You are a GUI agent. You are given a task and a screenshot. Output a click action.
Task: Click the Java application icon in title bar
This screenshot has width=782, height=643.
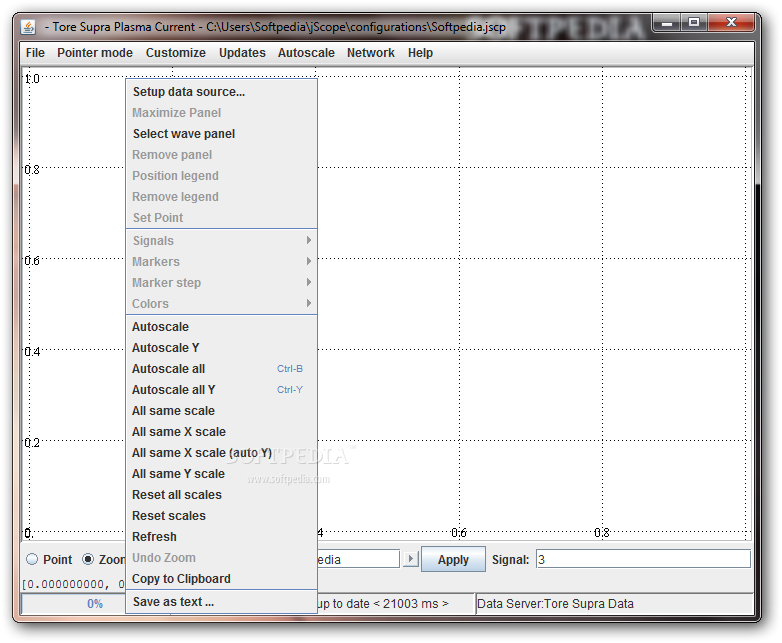coord(28,26)
